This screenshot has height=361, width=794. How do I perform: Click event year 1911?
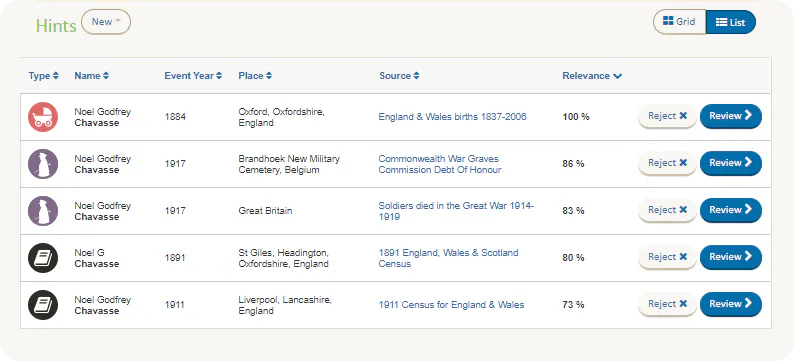pos(175,305)
